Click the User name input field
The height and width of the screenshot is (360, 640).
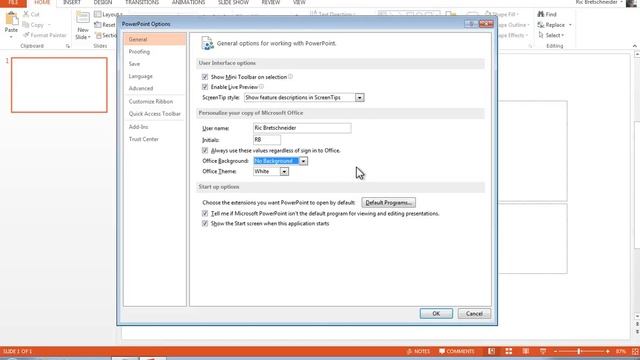tap(302, 128)
